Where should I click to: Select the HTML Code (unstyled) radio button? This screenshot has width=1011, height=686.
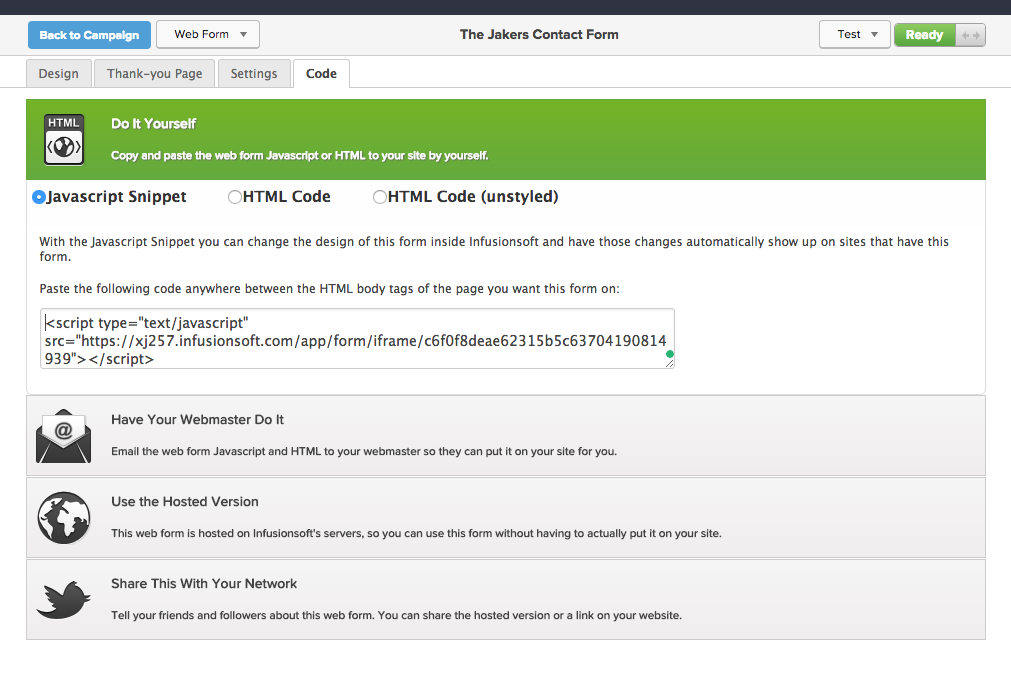[380, 197]
